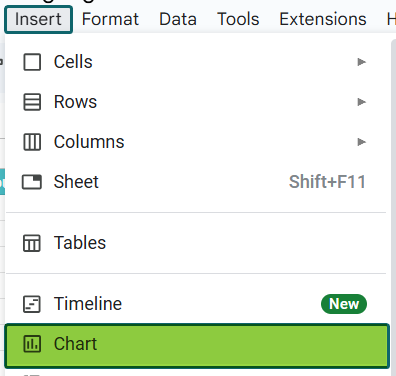Click the Columns icon in the menu
396x376 pixels.
[32, 142]
